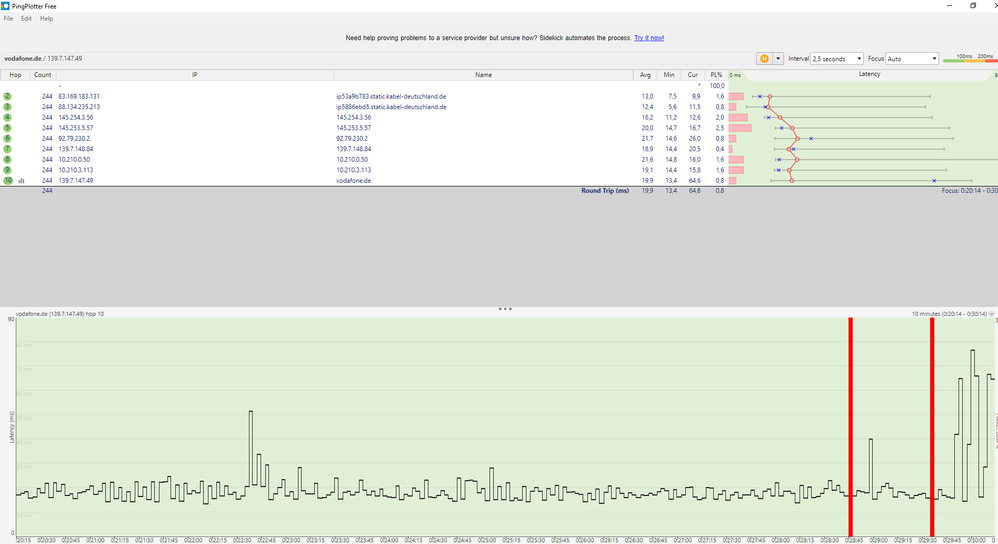Click the hop 7 green circle icon

pyautogui.click(x=7, y=149)
